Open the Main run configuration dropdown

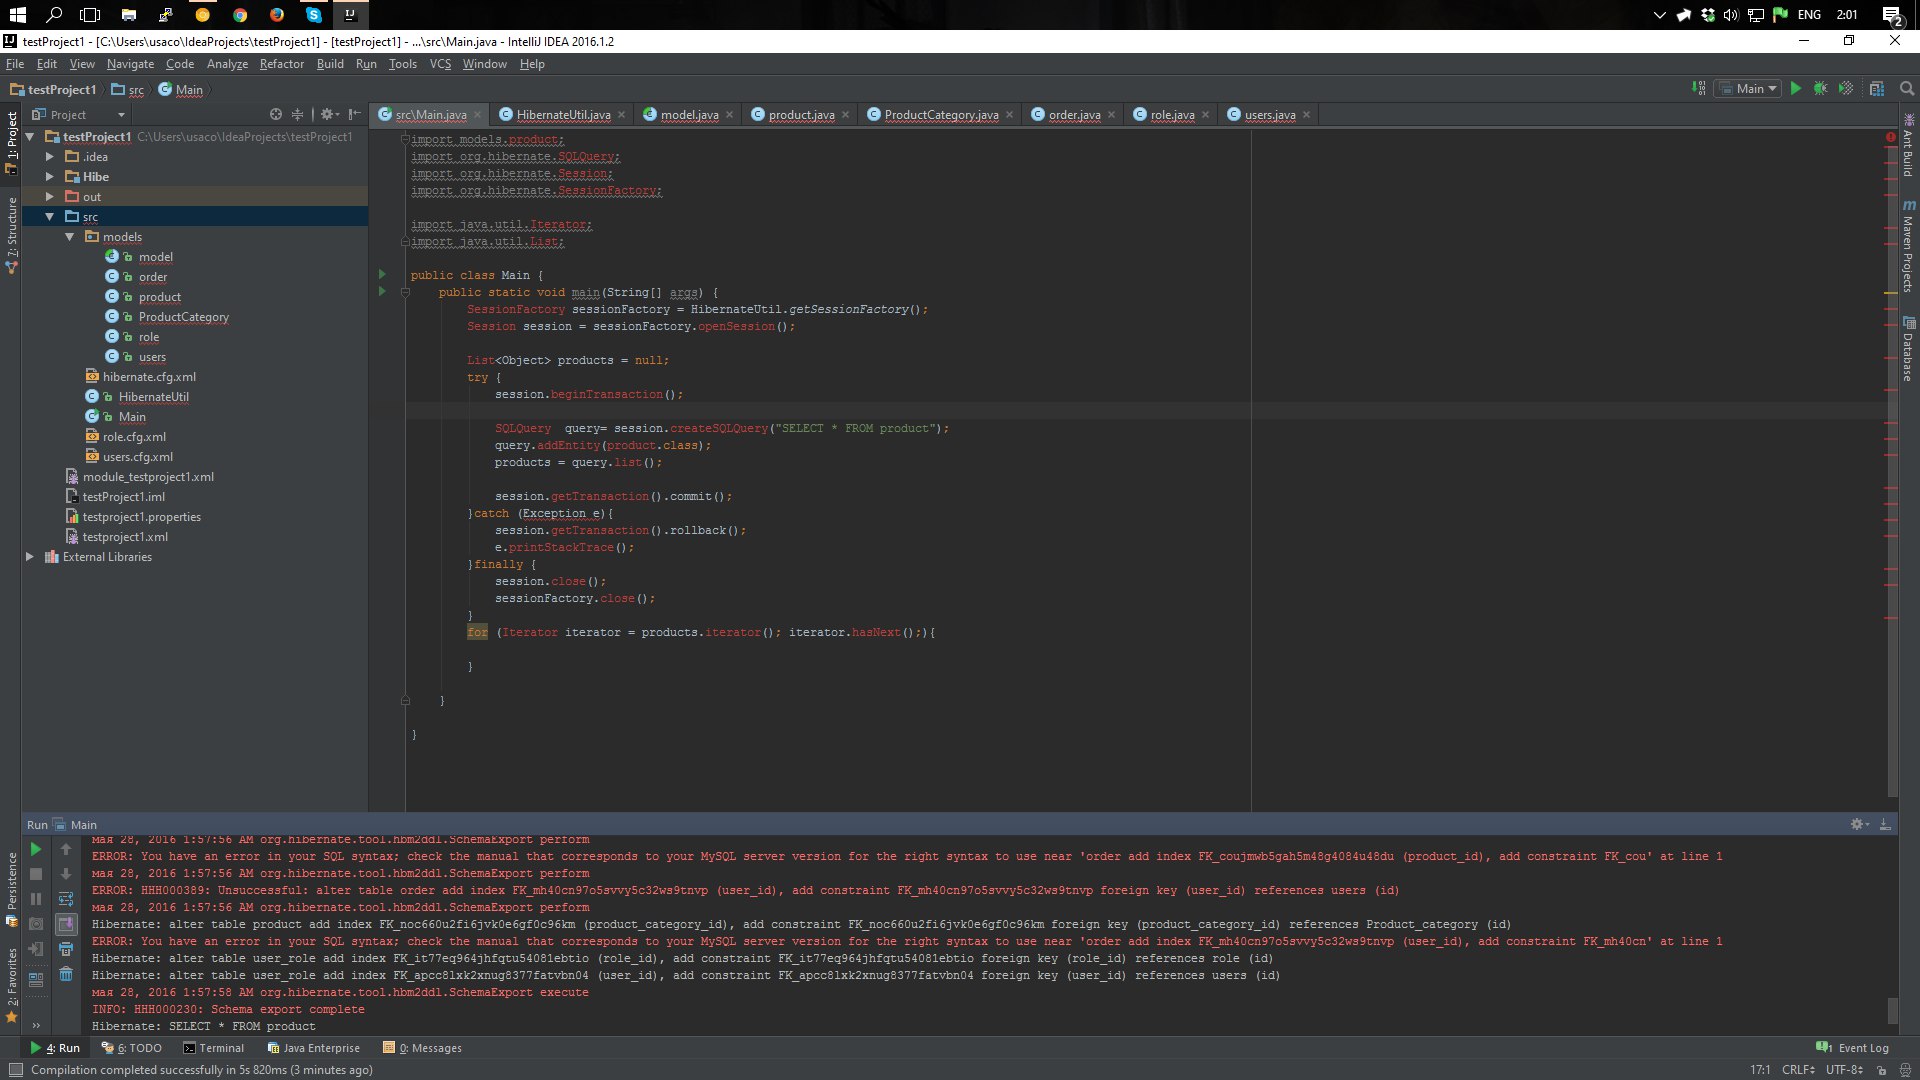1748,88
